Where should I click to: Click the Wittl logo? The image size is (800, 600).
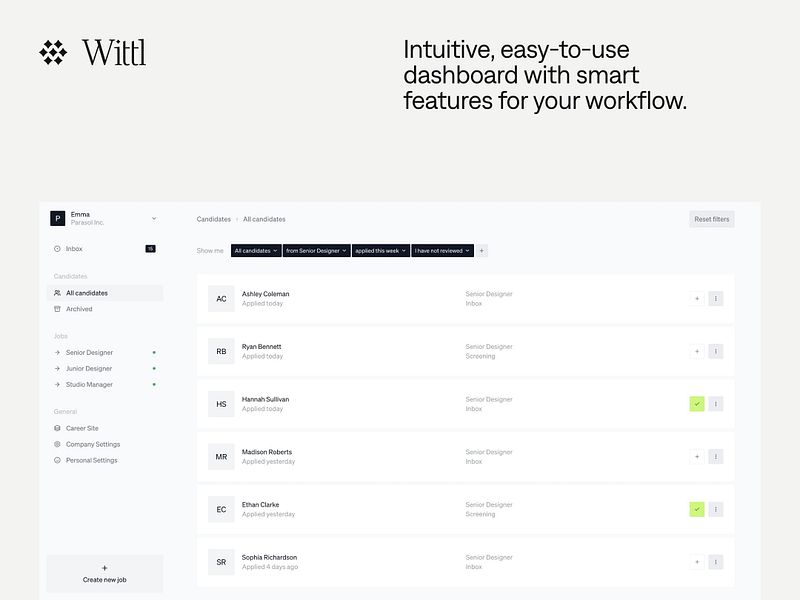pyautogui.click(x=93, y=52)
